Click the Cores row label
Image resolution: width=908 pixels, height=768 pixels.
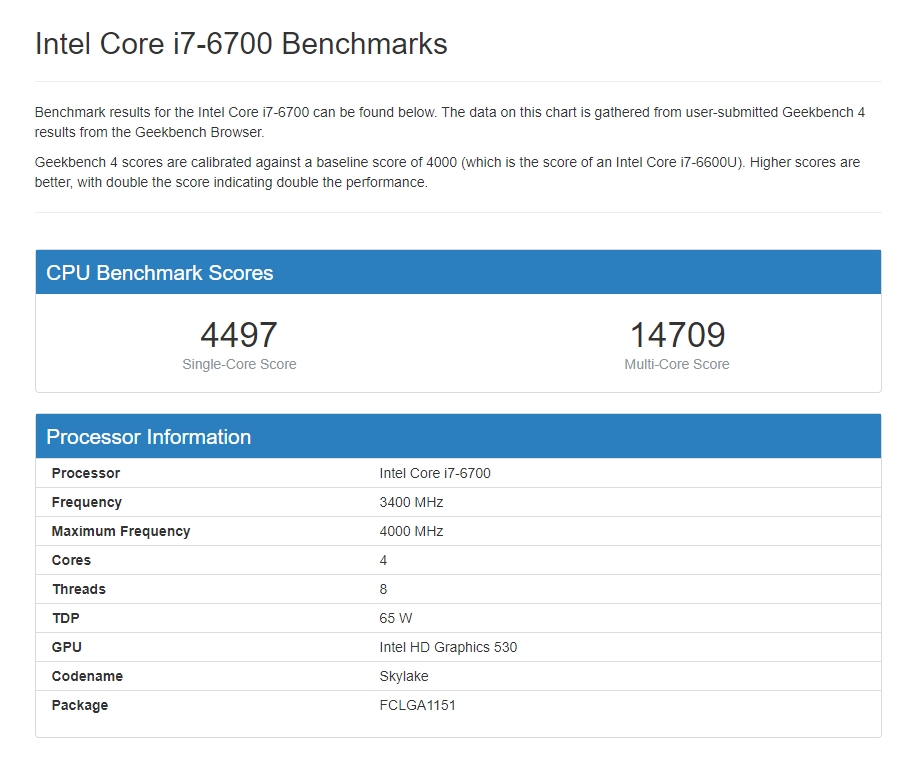tap(71, 560)
